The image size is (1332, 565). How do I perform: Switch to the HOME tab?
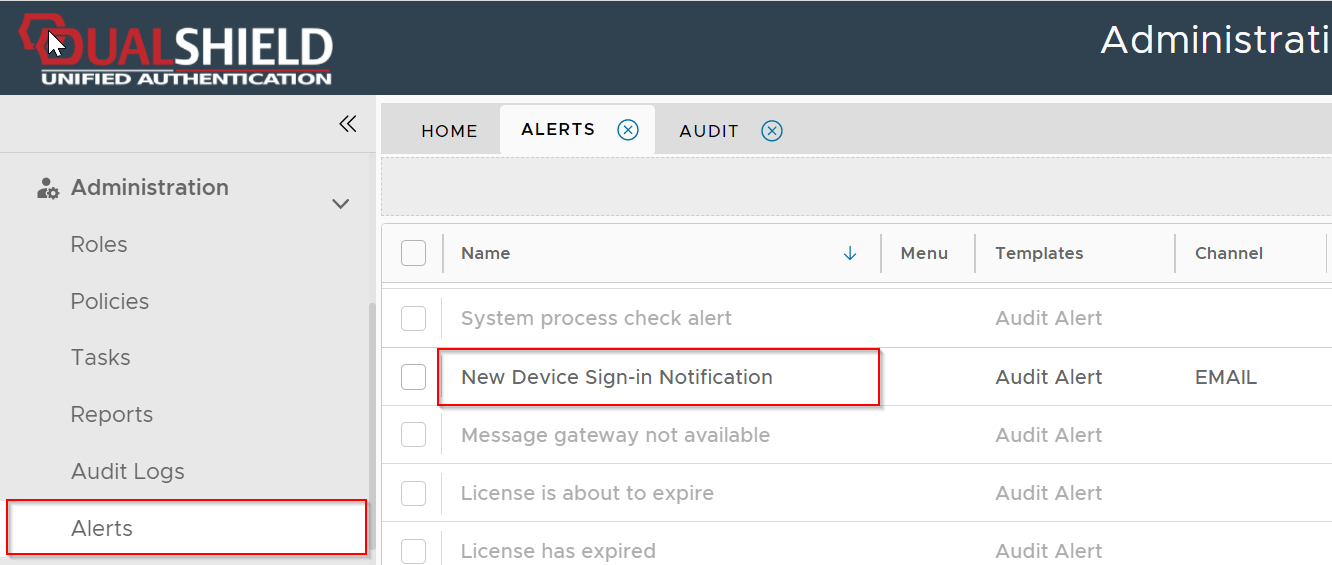449,131
